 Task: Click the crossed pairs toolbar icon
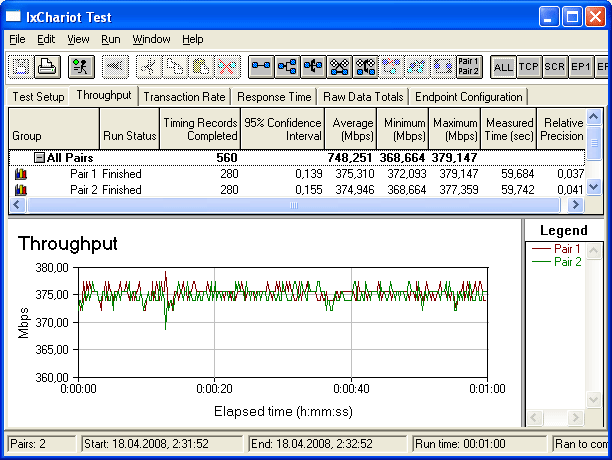click(x=340, y=67)
